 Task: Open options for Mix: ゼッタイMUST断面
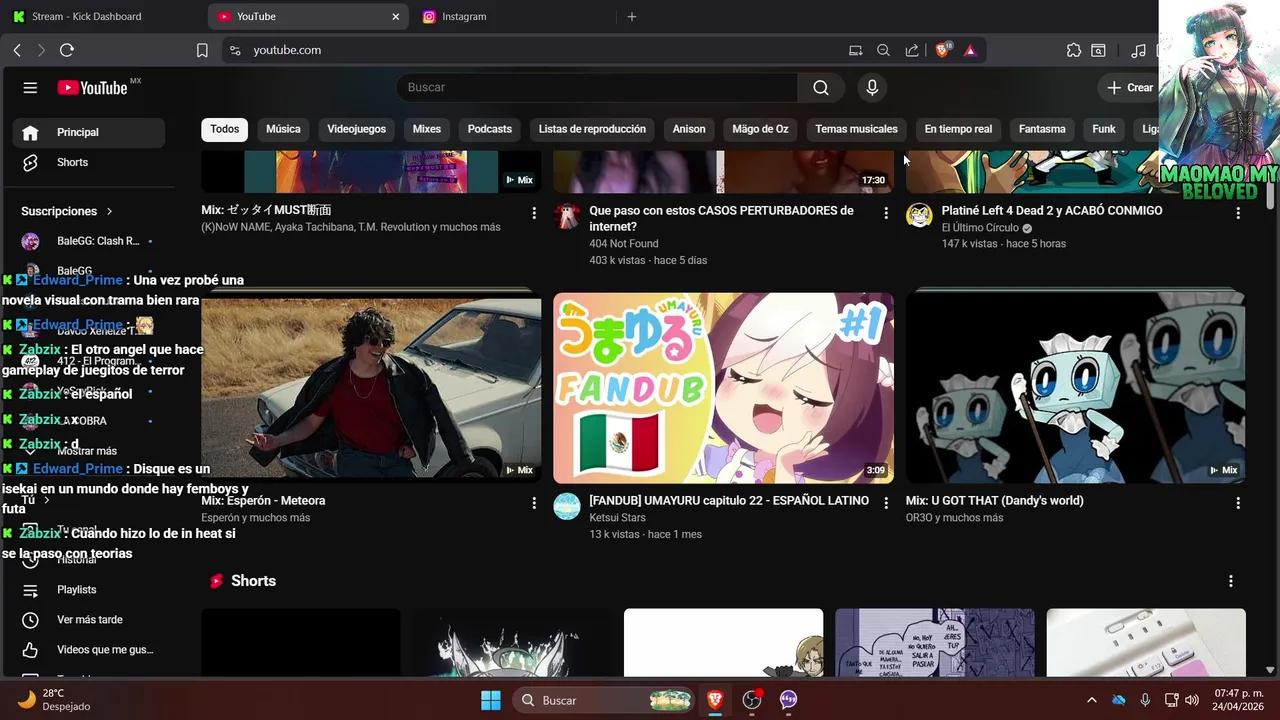(534, 213)
